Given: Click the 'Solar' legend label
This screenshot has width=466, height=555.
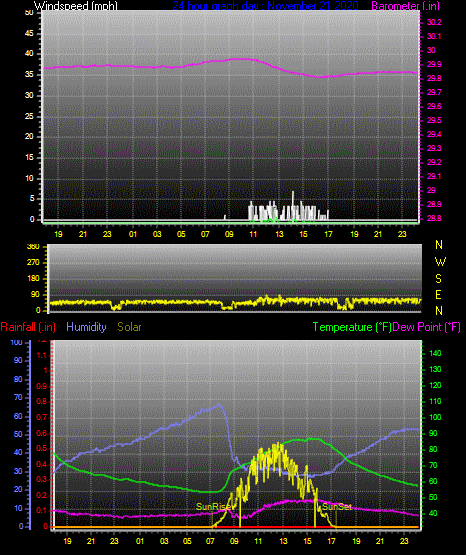Looking at the screenshot, I should (x=129, y=327).
